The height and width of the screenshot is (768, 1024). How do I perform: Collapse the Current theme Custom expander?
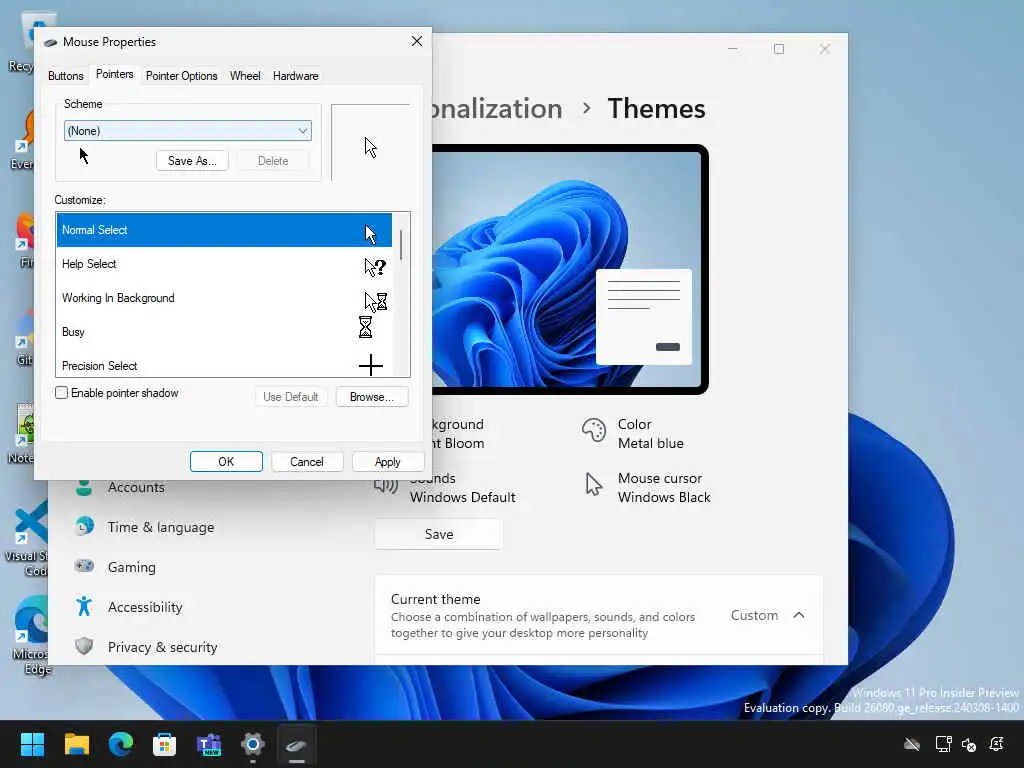click(799, 615)
